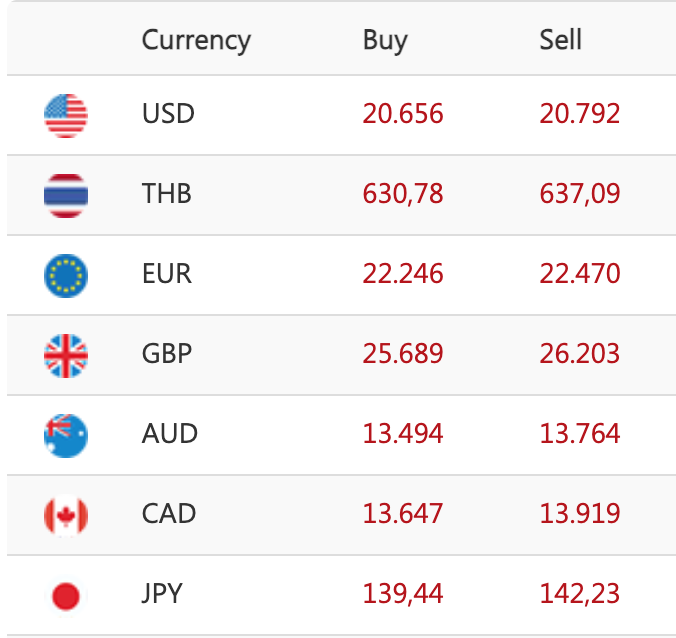Click the Japan flag icon

pyautogui.click(x=66, y=596)
